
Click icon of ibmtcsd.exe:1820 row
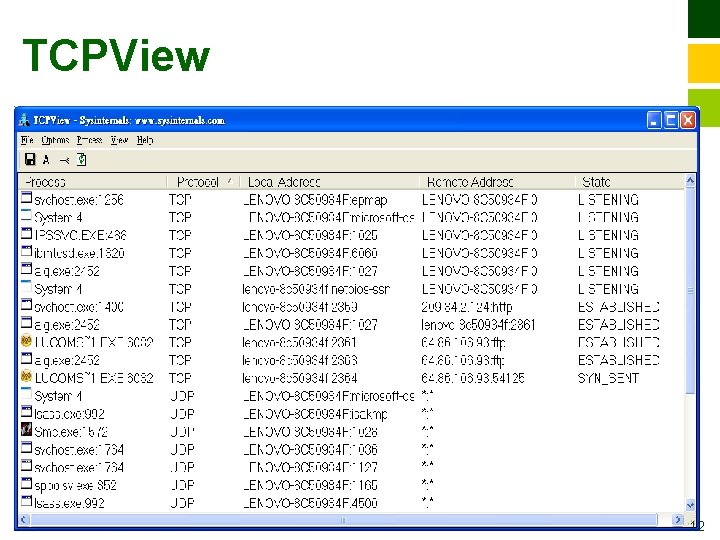pyautogui.click(x=27, y=252)
